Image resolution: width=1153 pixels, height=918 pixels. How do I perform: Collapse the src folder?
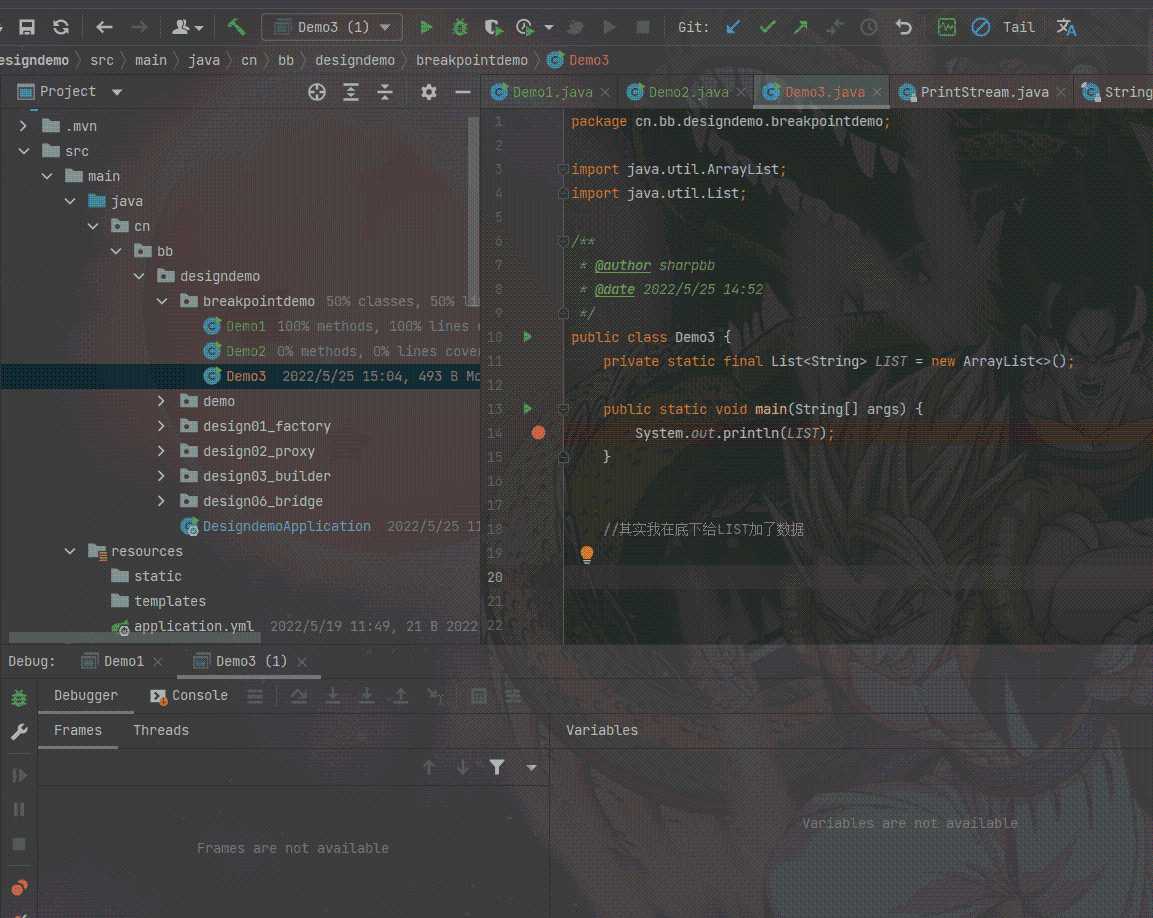click(24, 151)
